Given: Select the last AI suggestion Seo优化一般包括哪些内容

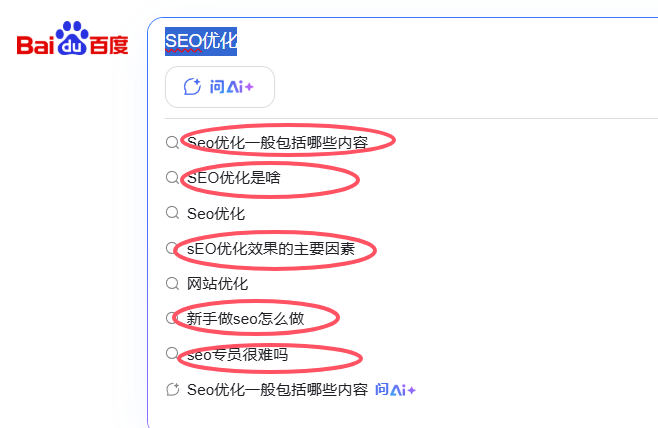Looking at the screenshot, I should click(277, 390).
